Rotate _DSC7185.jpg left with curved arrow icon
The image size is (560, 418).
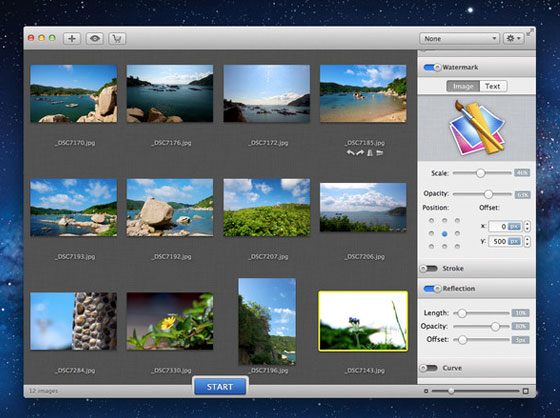point(350,153)
